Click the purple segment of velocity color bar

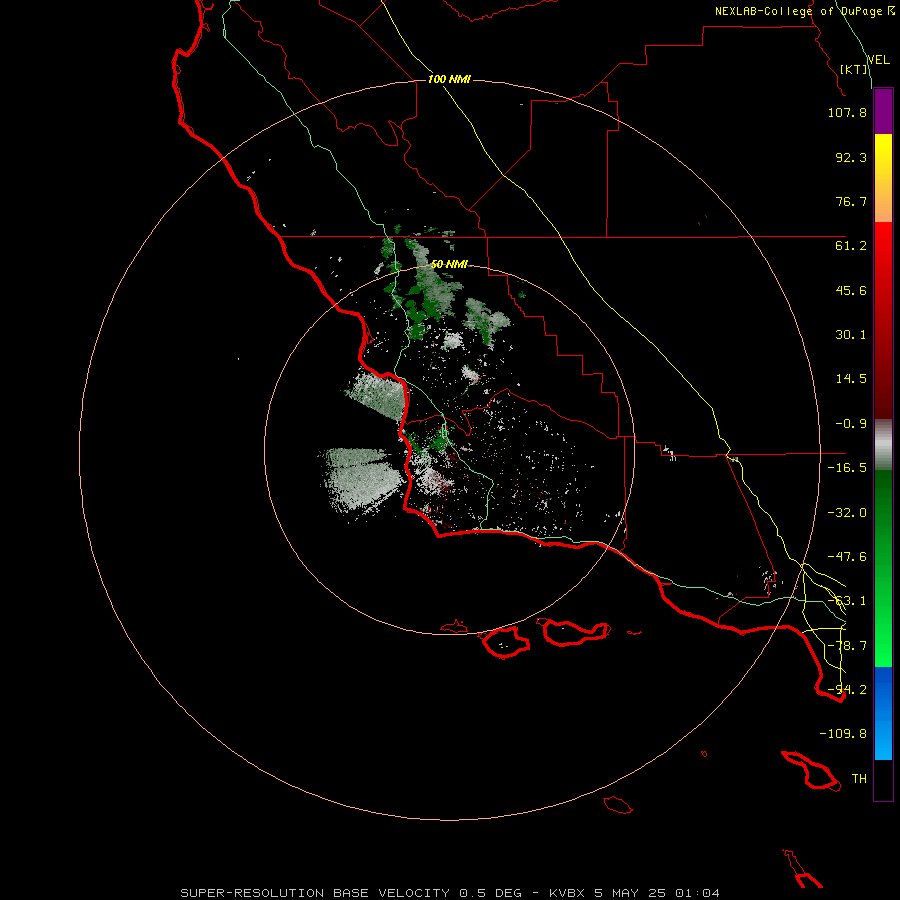pos(883,112)
